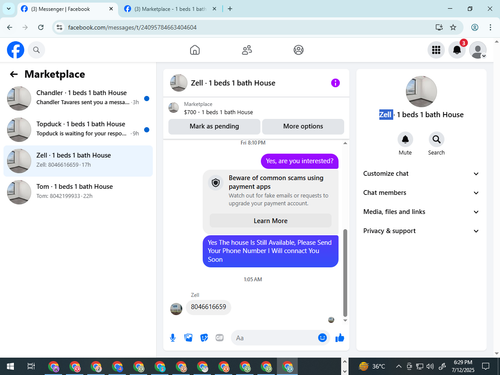Open the volume speaker tray icon
The width and height of the screenshot is (500, 375).
click(430, 367)
